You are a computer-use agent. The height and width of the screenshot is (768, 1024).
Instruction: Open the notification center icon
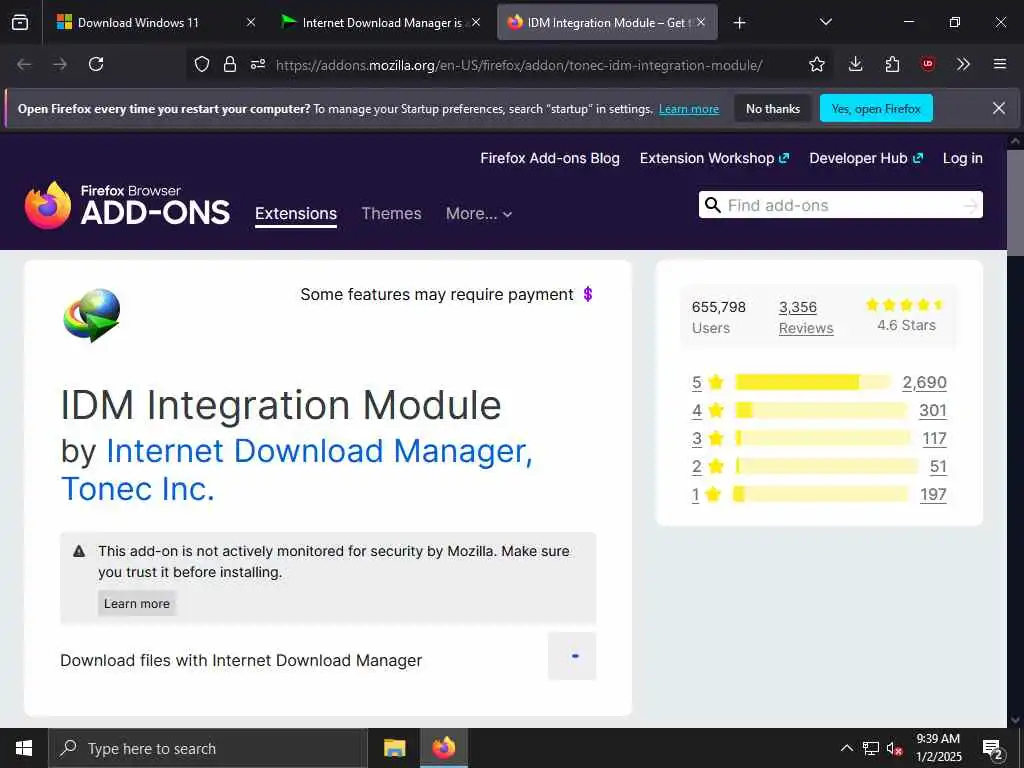point(993,749)
